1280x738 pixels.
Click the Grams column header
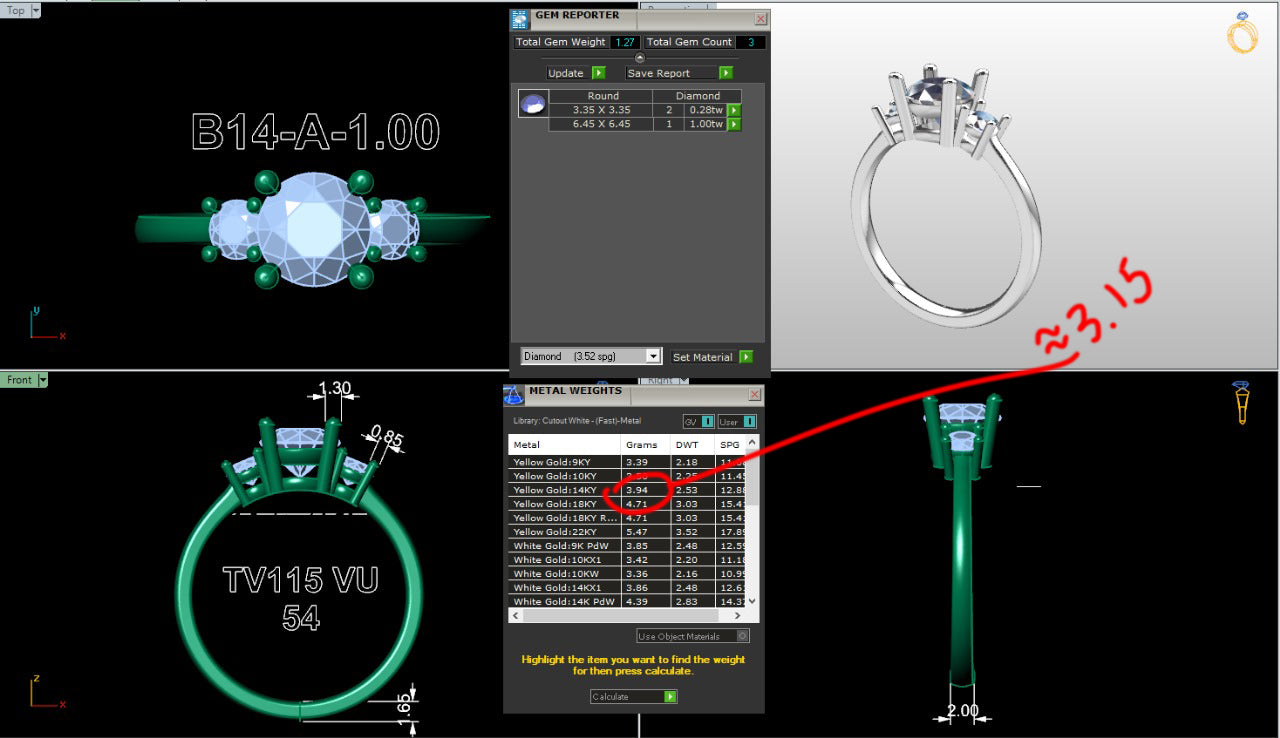coord(644,445)
